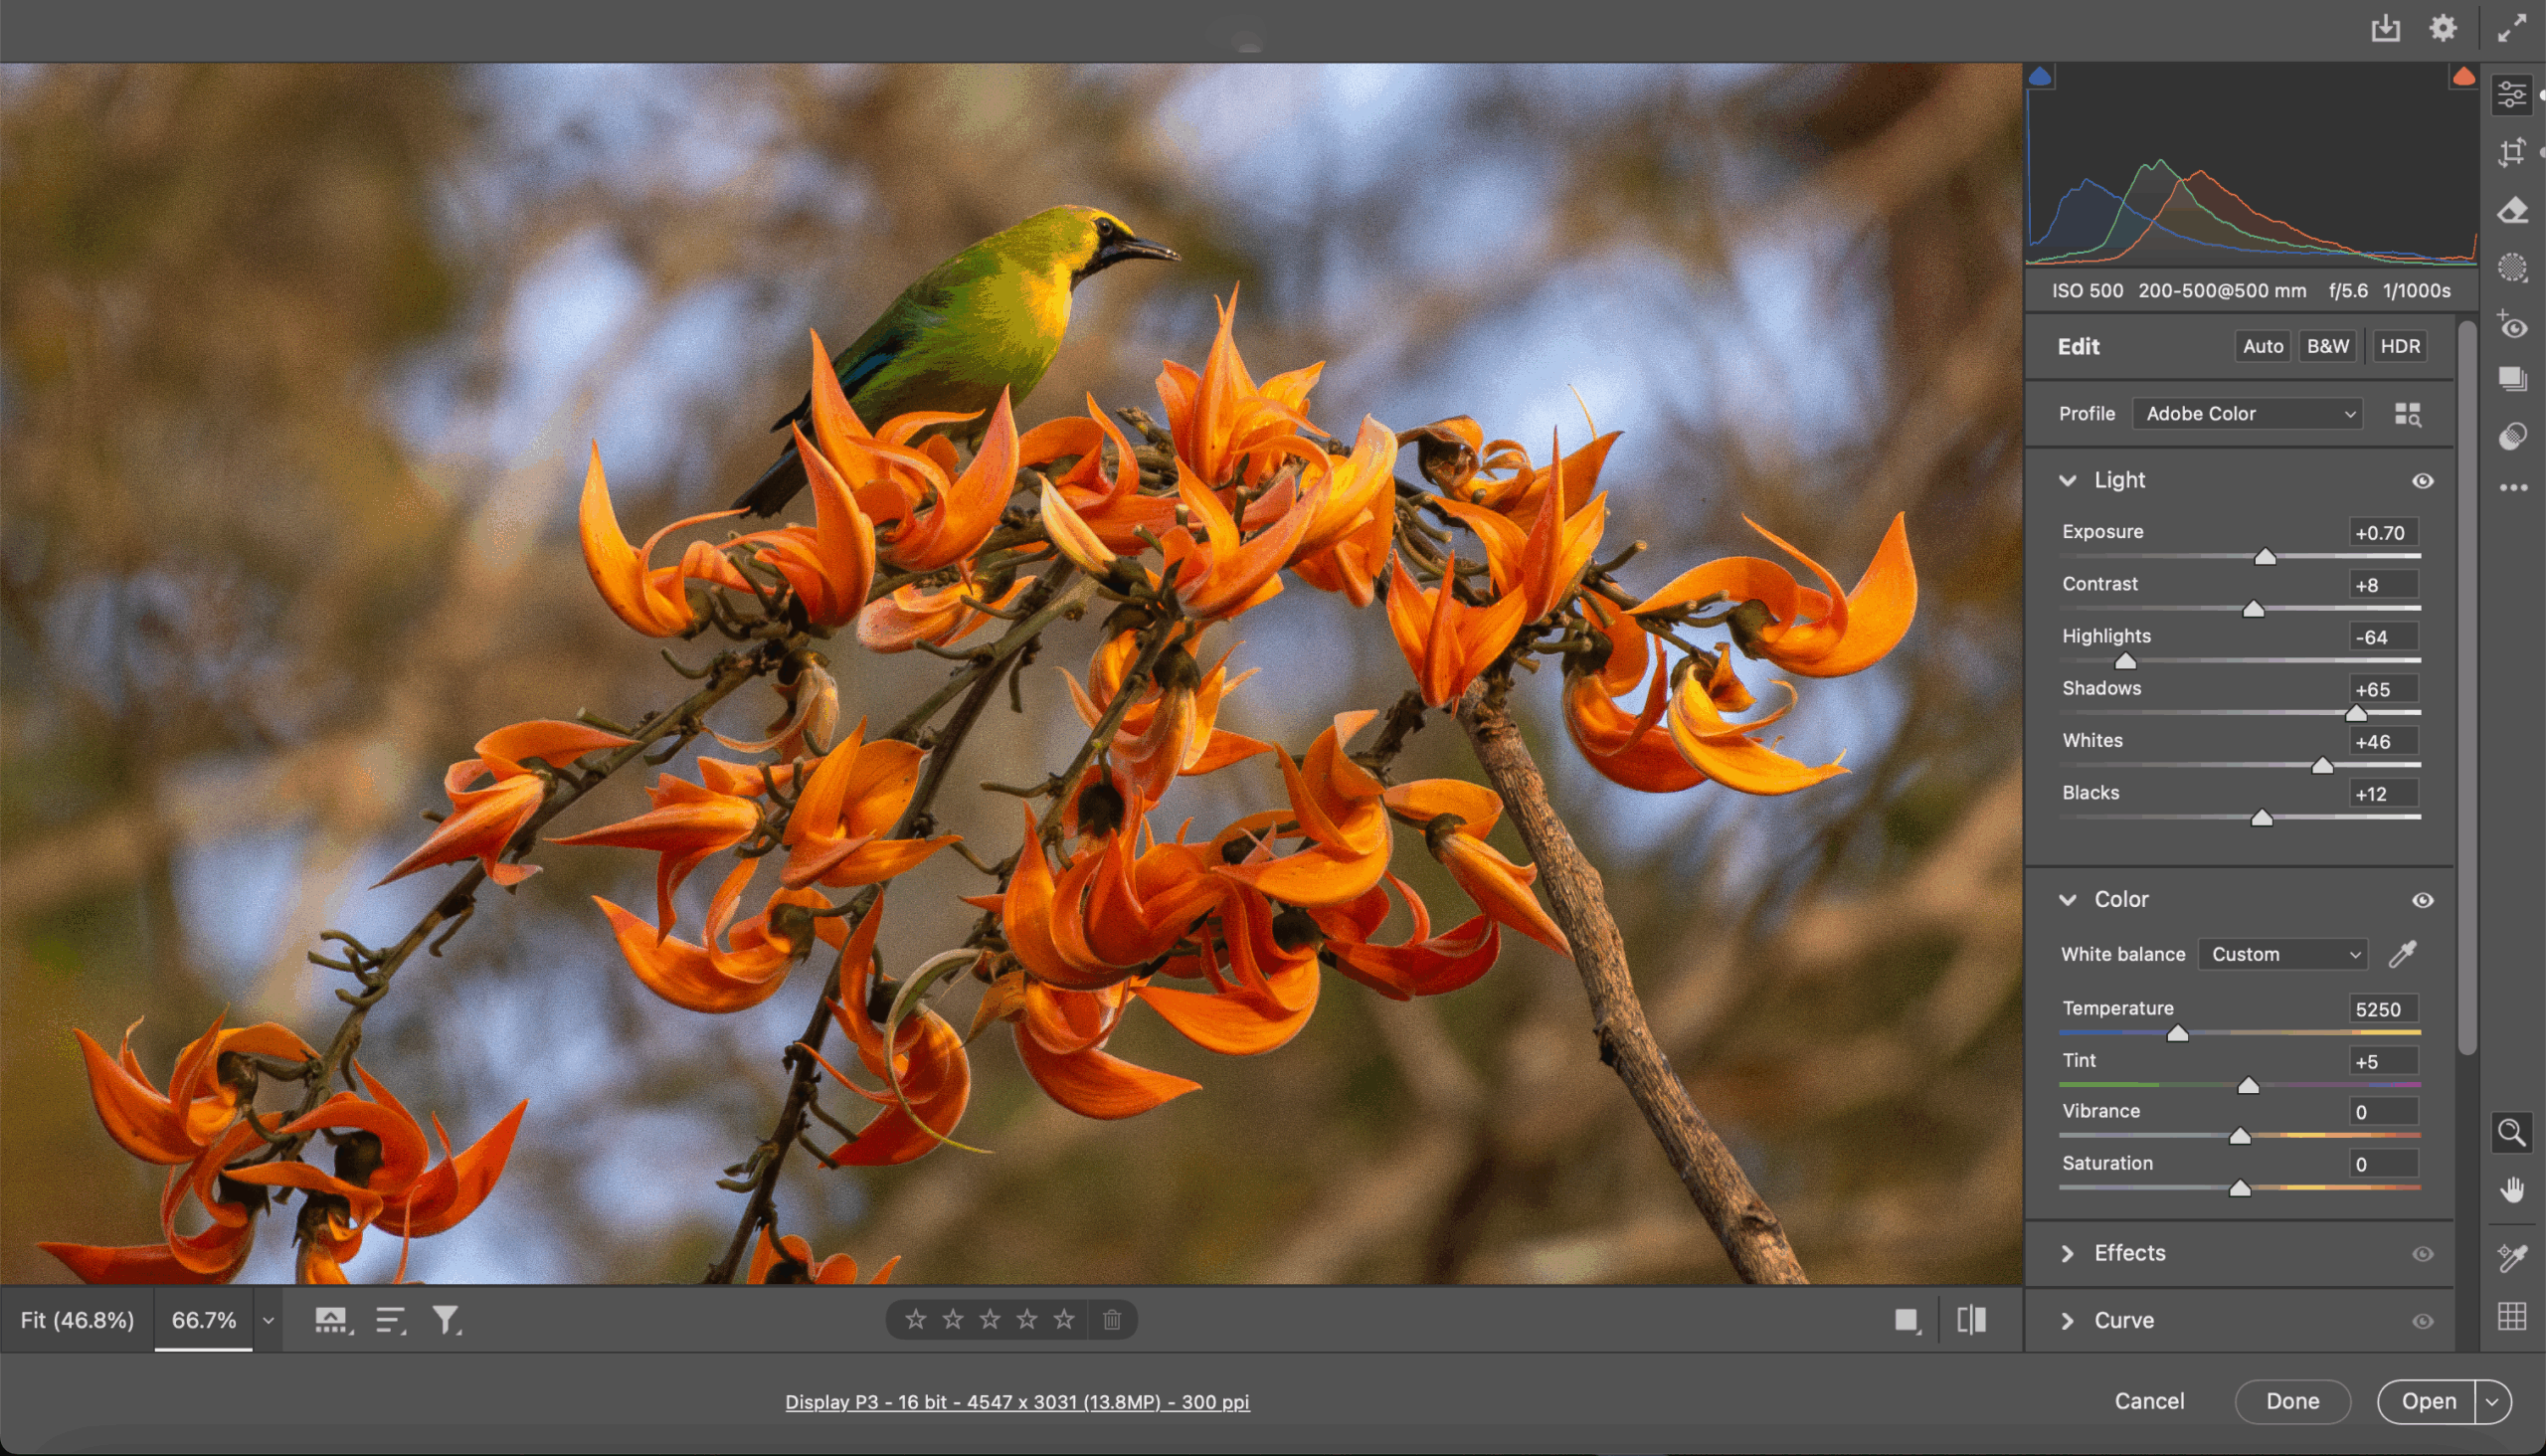The width and height of the screenshot is (2546, 1456).
Task: Select the Zoom magnifier tool
Action: click(2512, 1133)
